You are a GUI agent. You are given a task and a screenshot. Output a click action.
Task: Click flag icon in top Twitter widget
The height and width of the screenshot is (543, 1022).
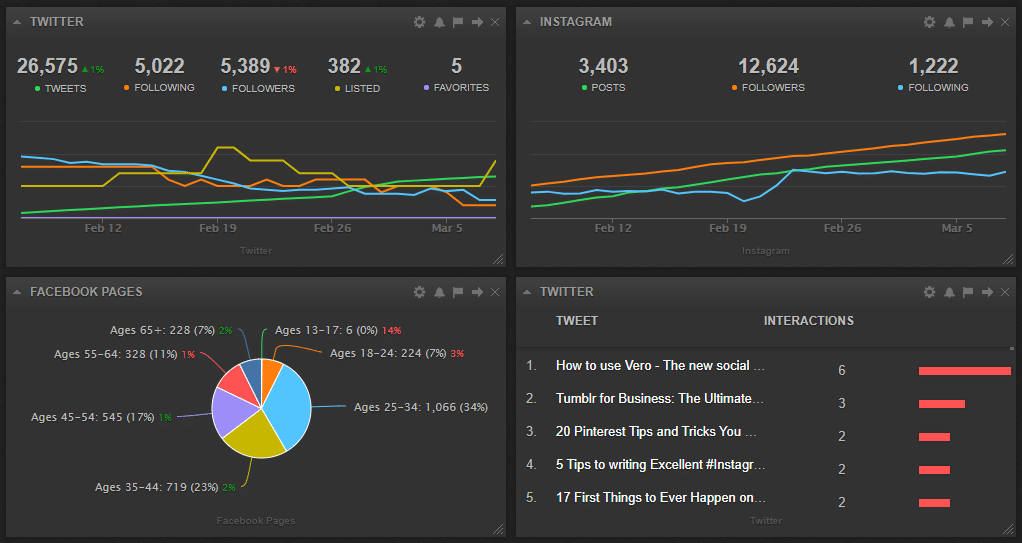click(458, 22)
